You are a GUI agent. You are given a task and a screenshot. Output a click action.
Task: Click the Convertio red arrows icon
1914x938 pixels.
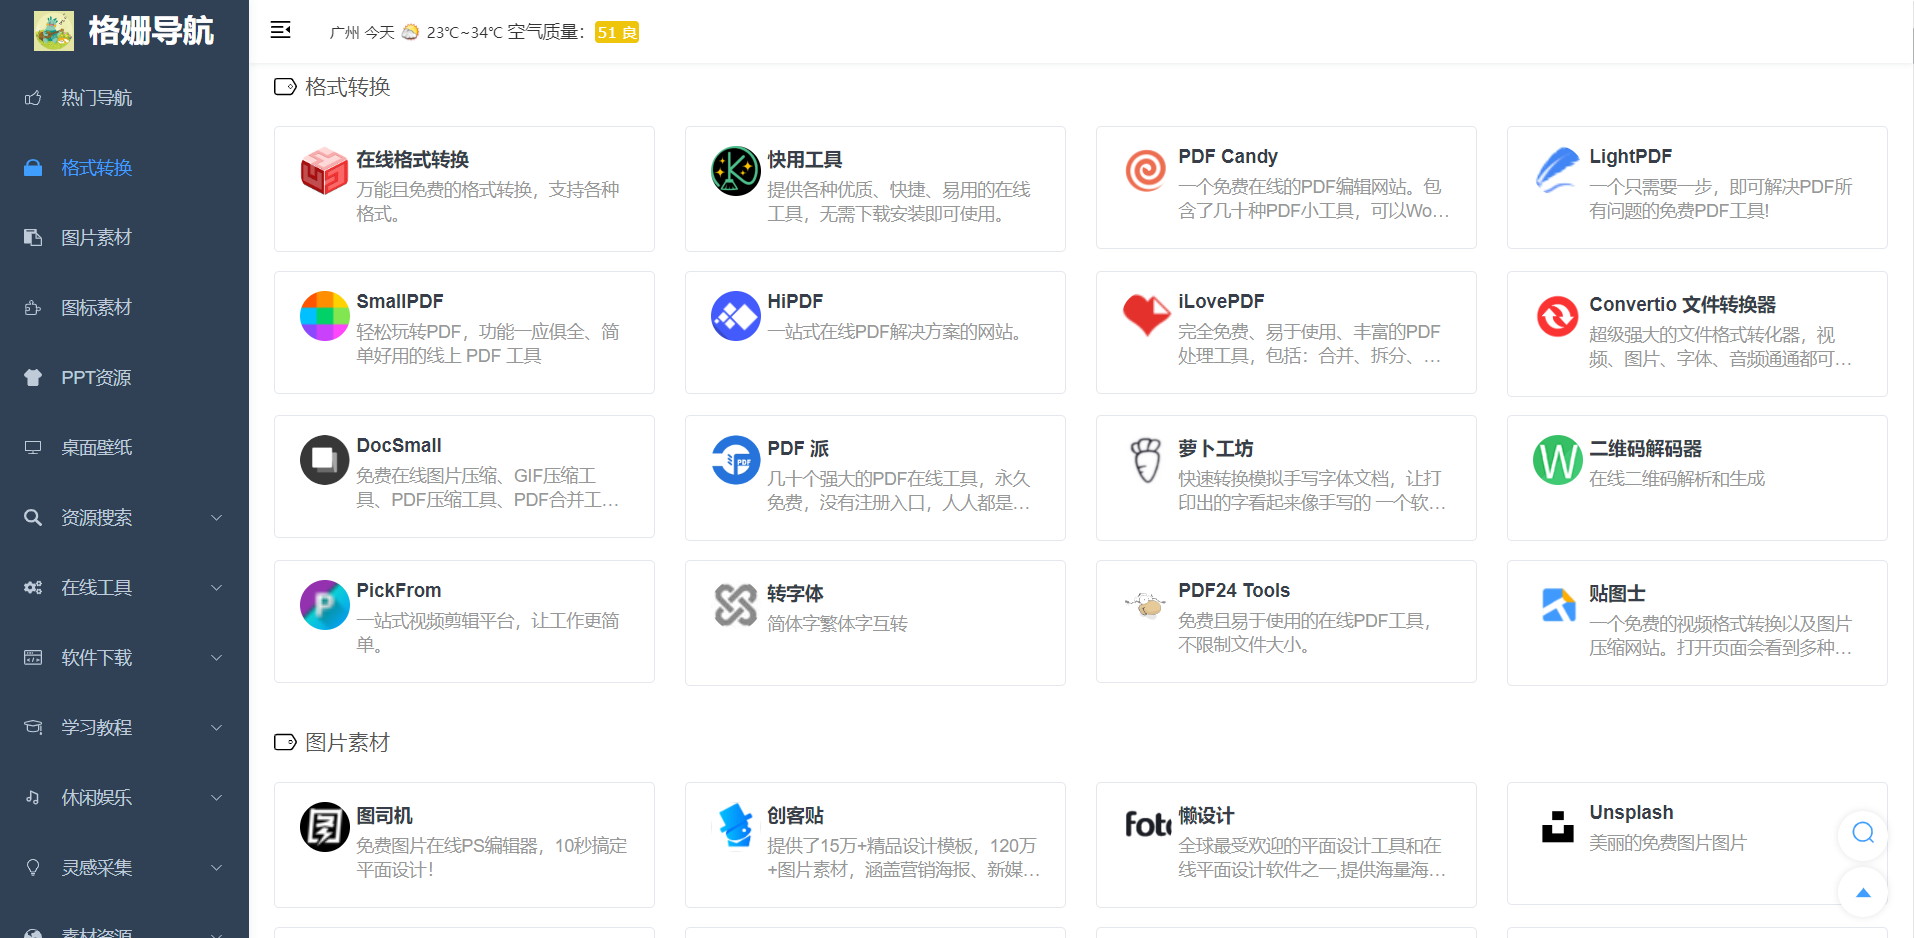pos(1557,317)
